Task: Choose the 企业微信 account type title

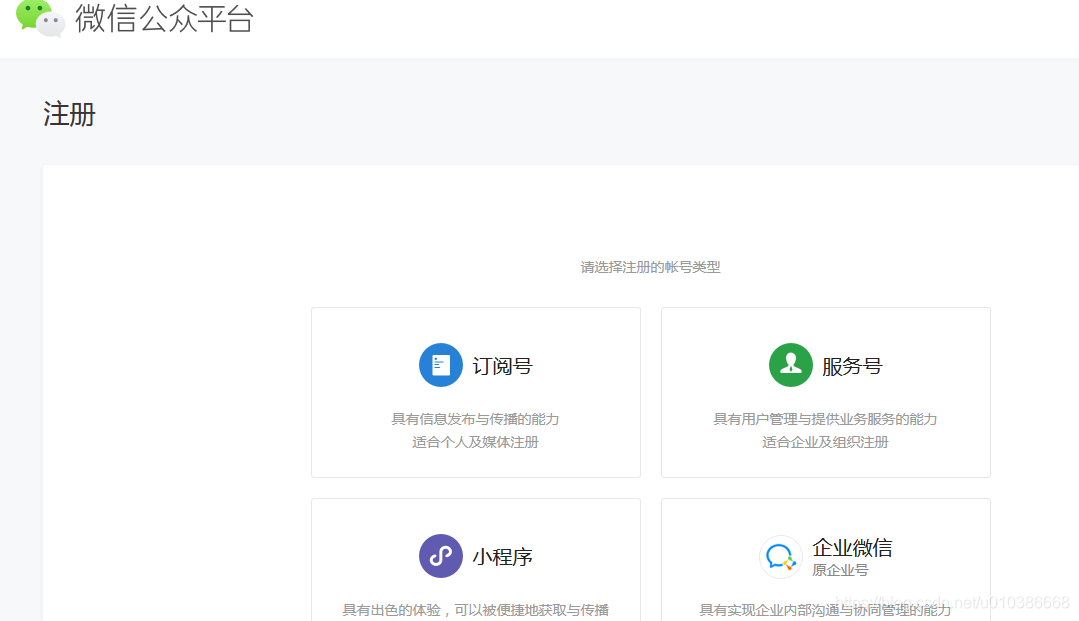Action: [852, 547]
